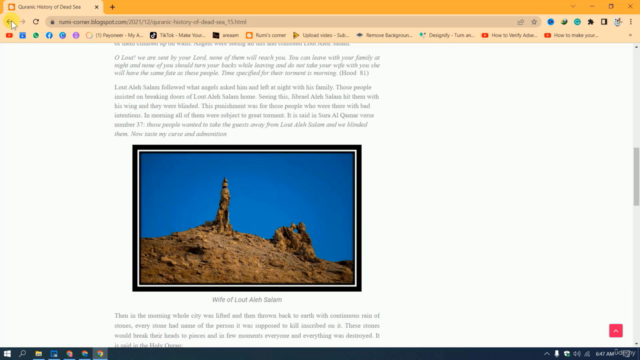The width and height of the screenshot is (640, 360).
Task: Show hidden system tray icons
Action: point(547,354)
